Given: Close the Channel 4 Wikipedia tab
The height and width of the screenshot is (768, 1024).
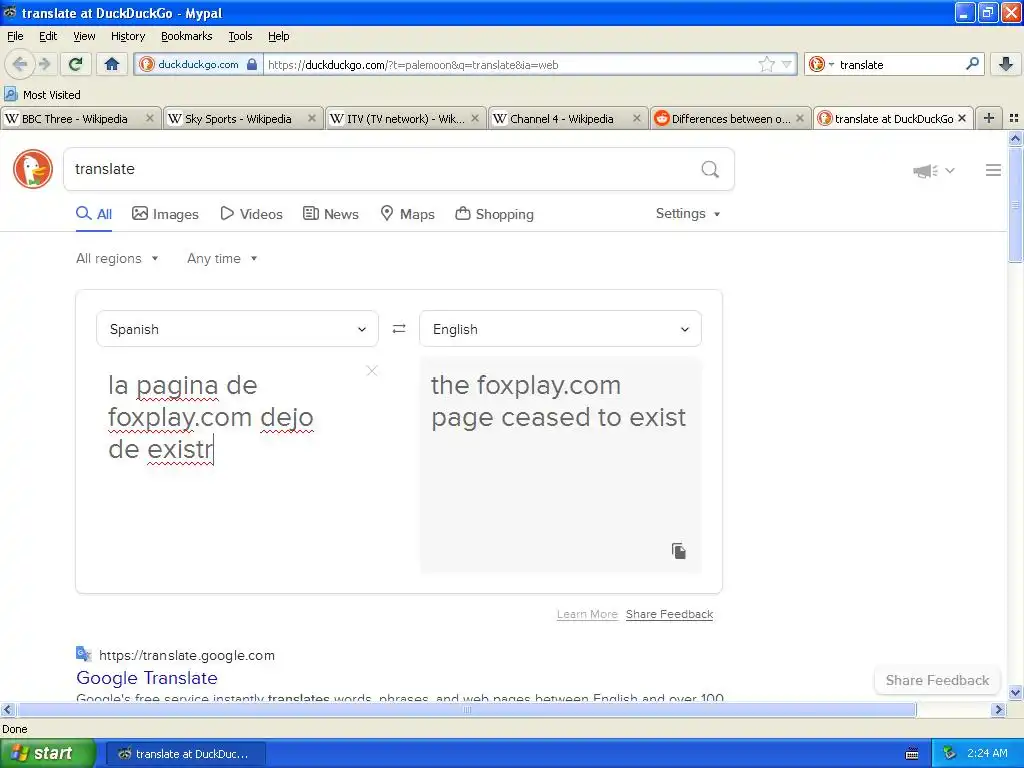Looking at the screenshot, I should click(x=637, y=118).
